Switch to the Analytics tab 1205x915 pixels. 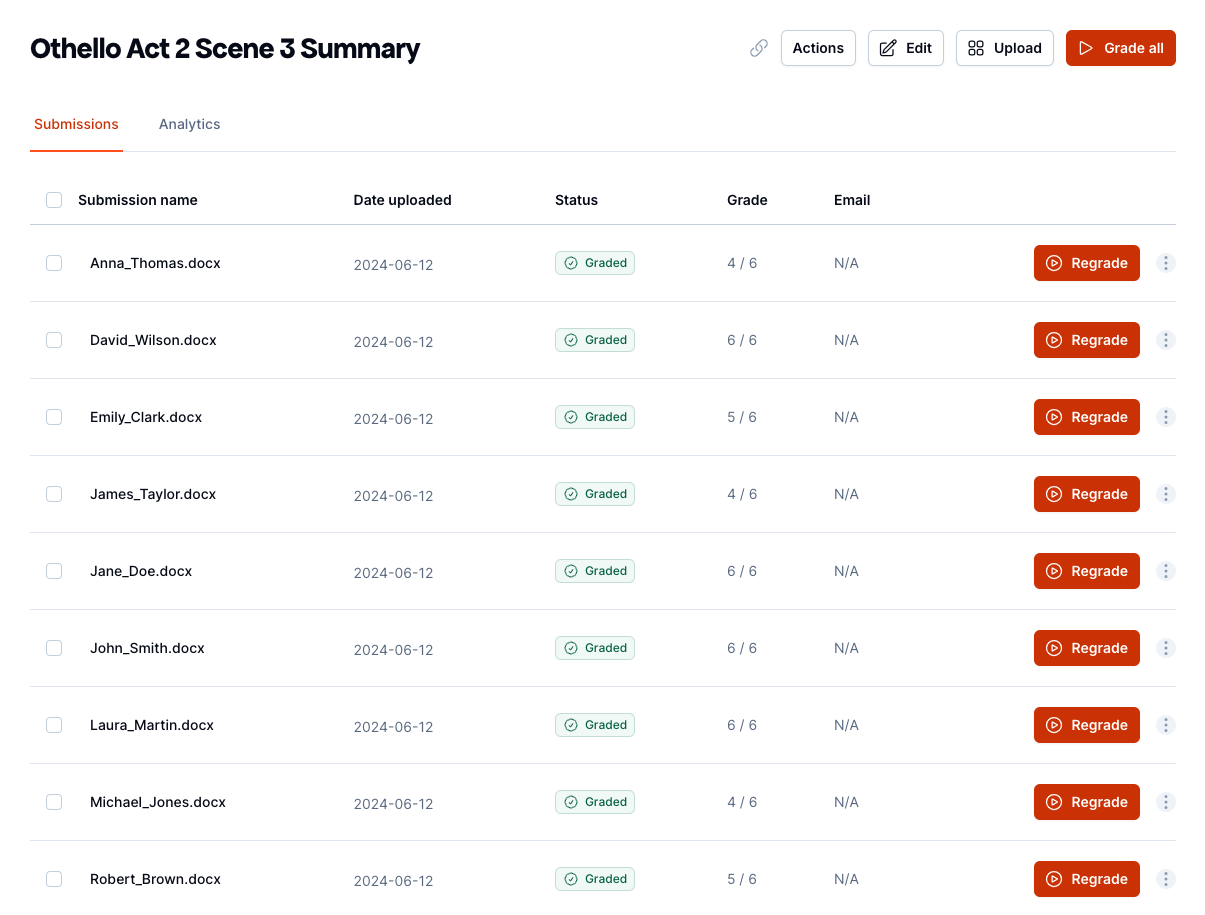[189, 124]
